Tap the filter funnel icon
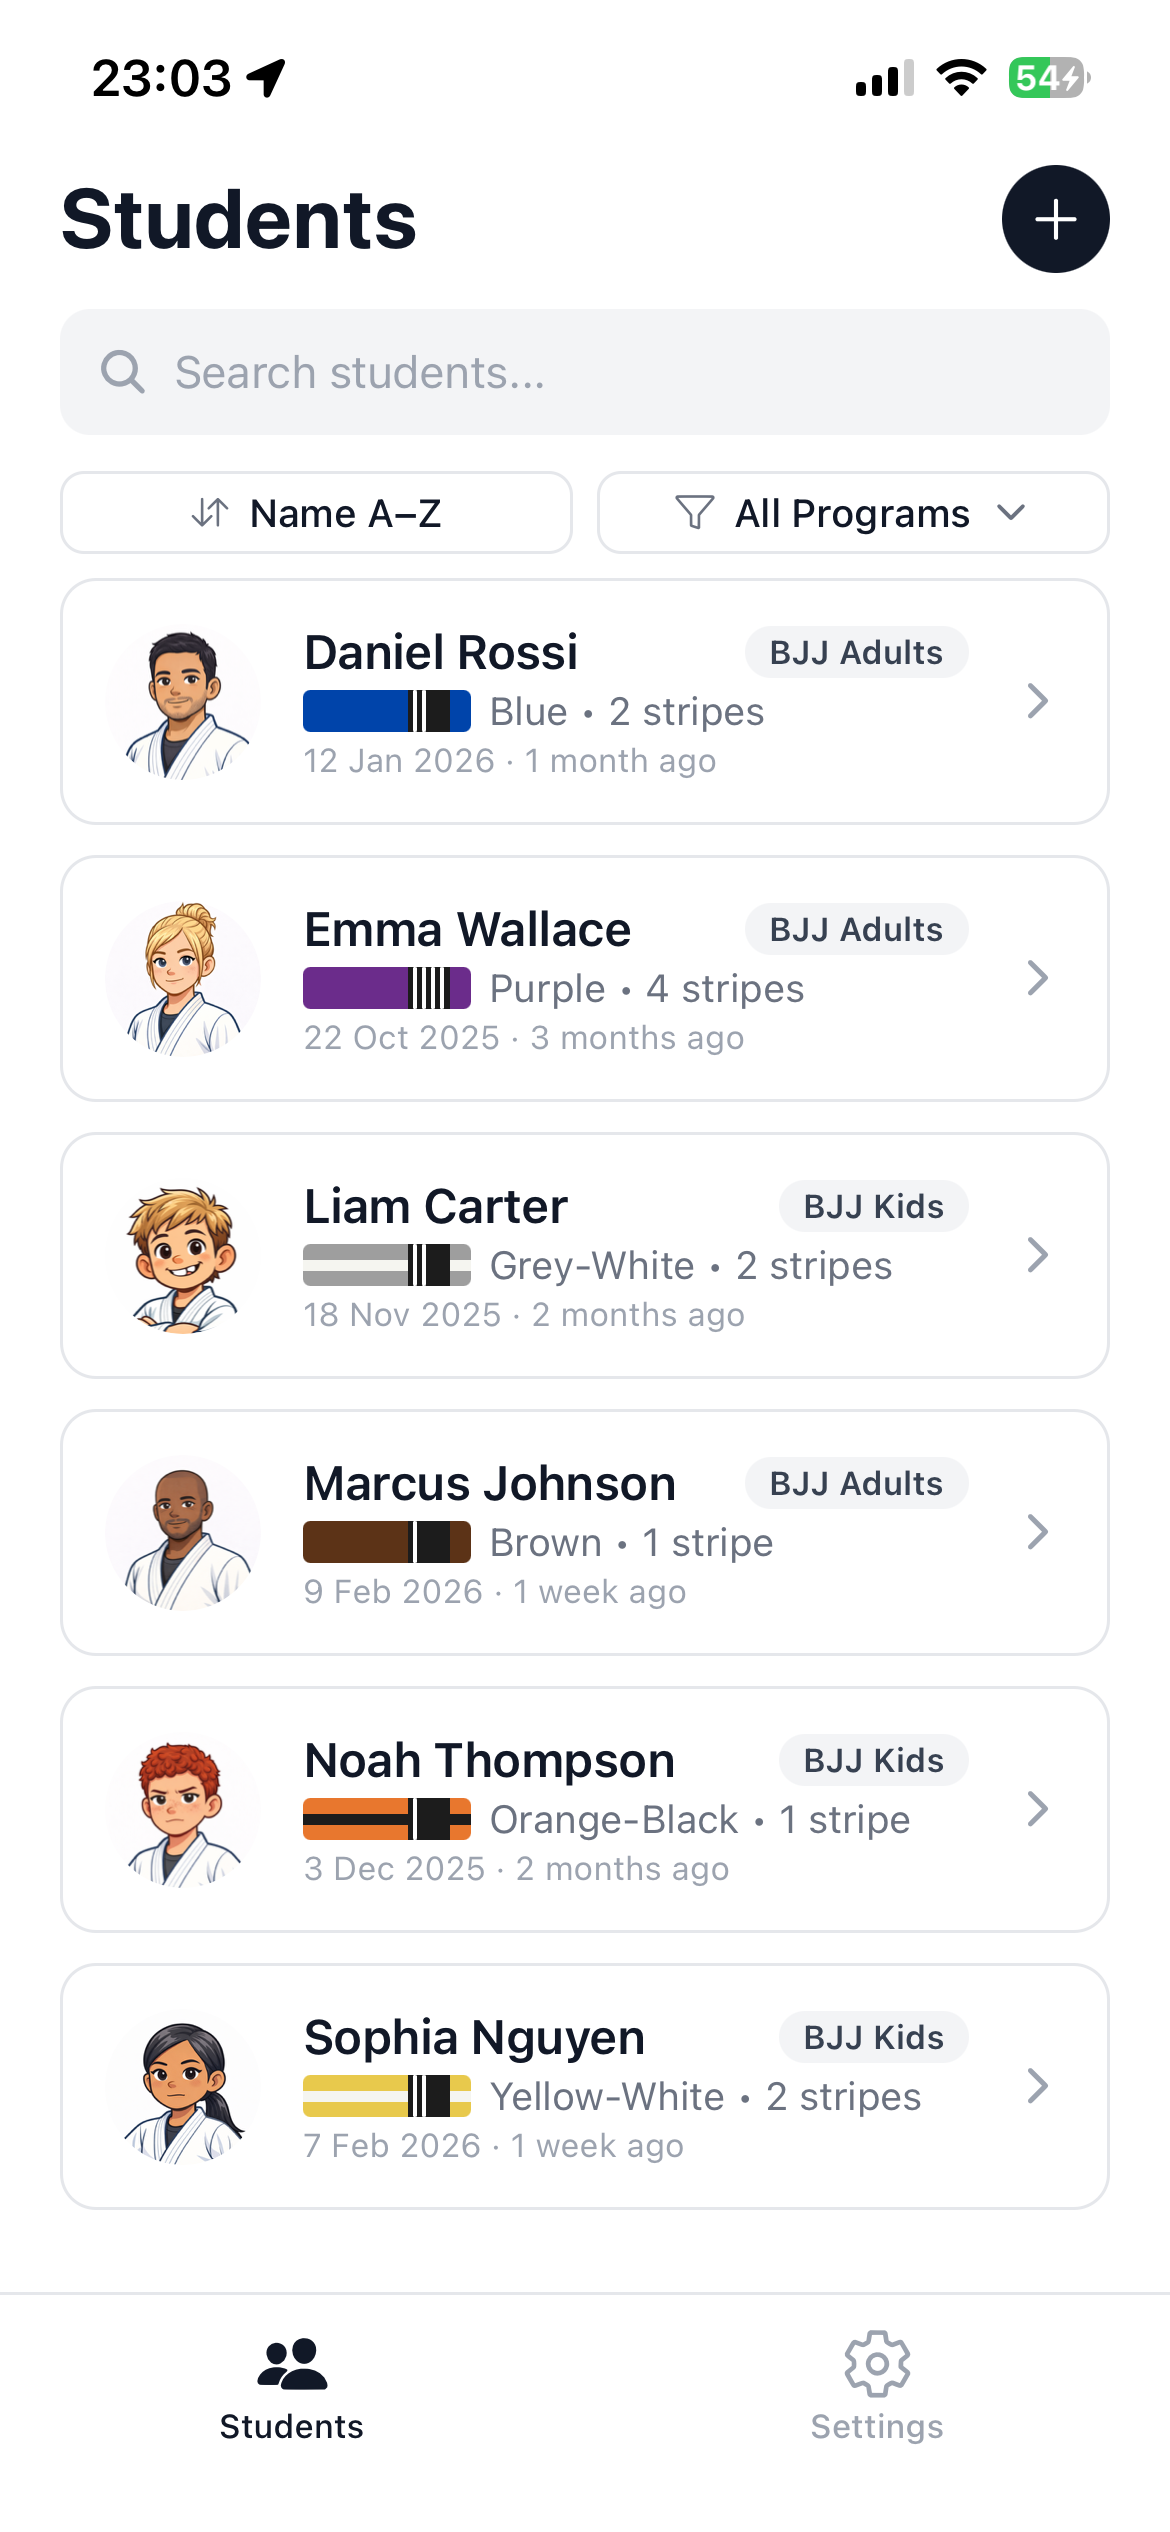Image resolution: width=1170 pixels, height=2532 pixels. (x=694, y=513)
